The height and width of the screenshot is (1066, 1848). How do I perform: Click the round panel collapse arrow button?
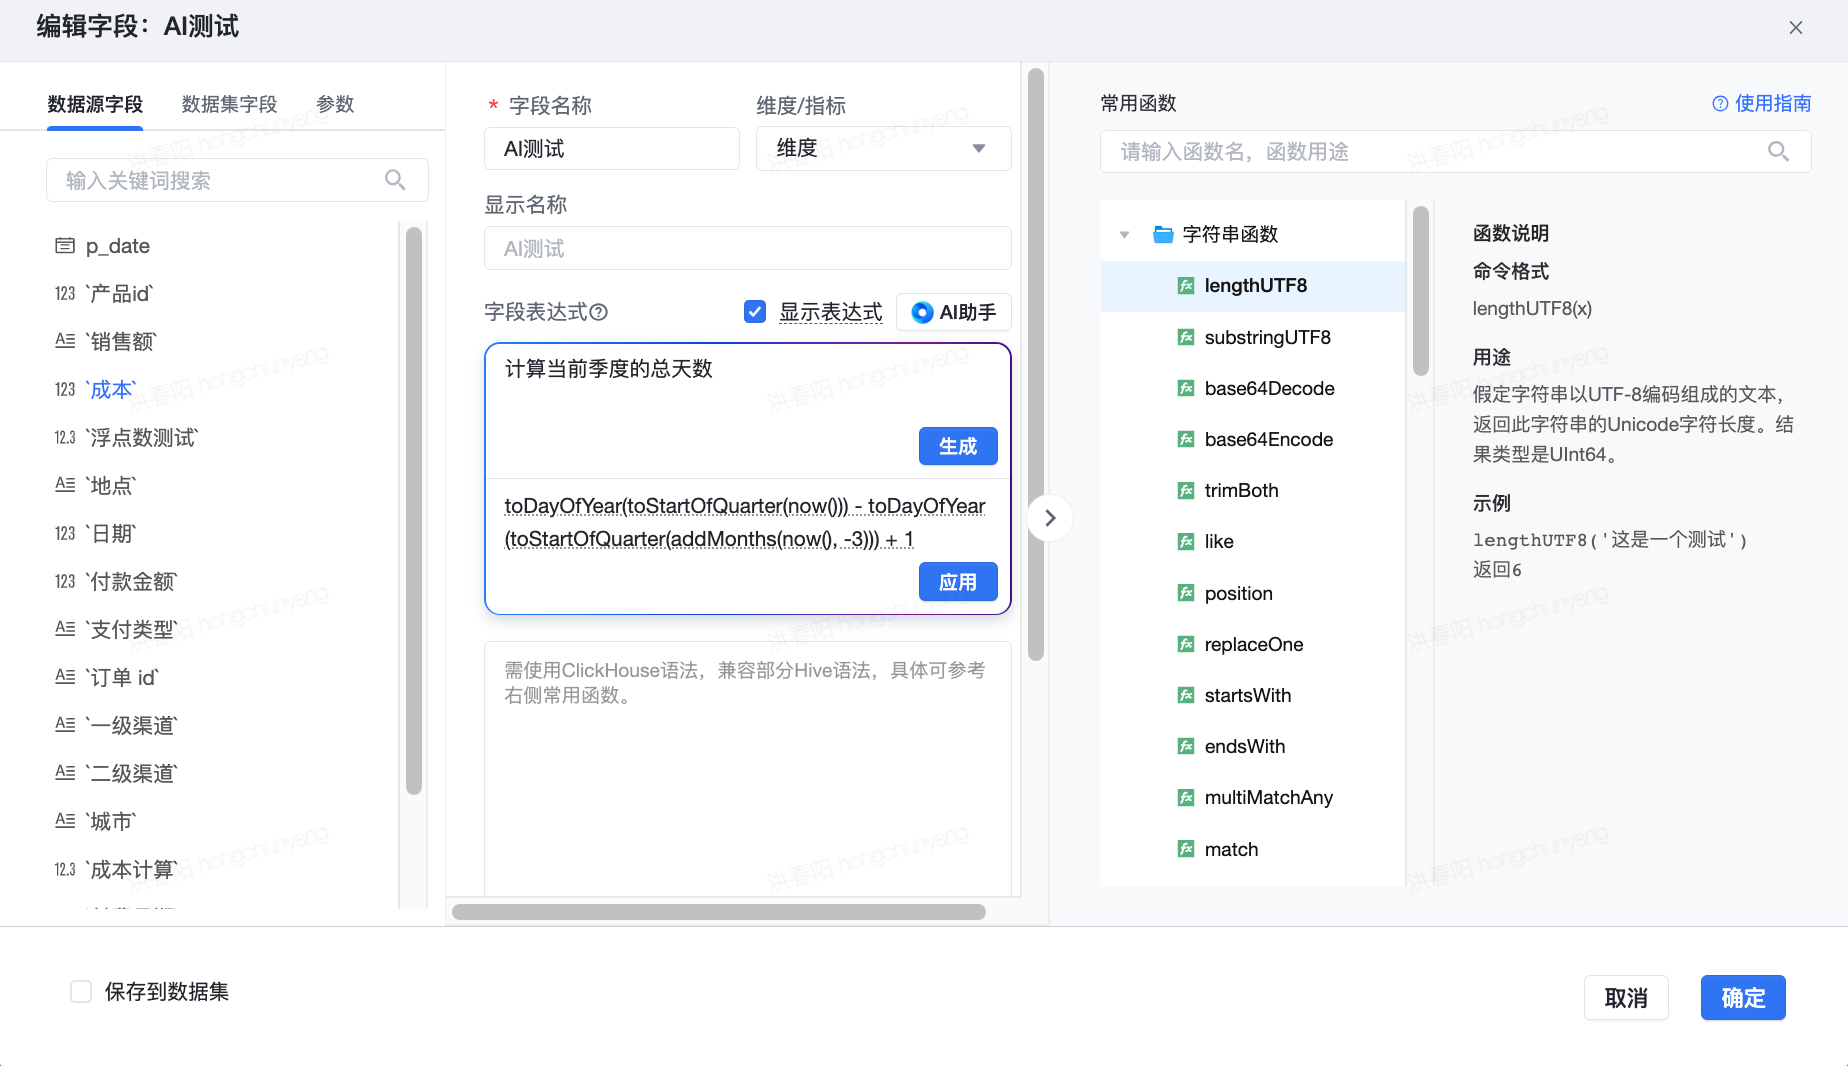[1050, 518]
